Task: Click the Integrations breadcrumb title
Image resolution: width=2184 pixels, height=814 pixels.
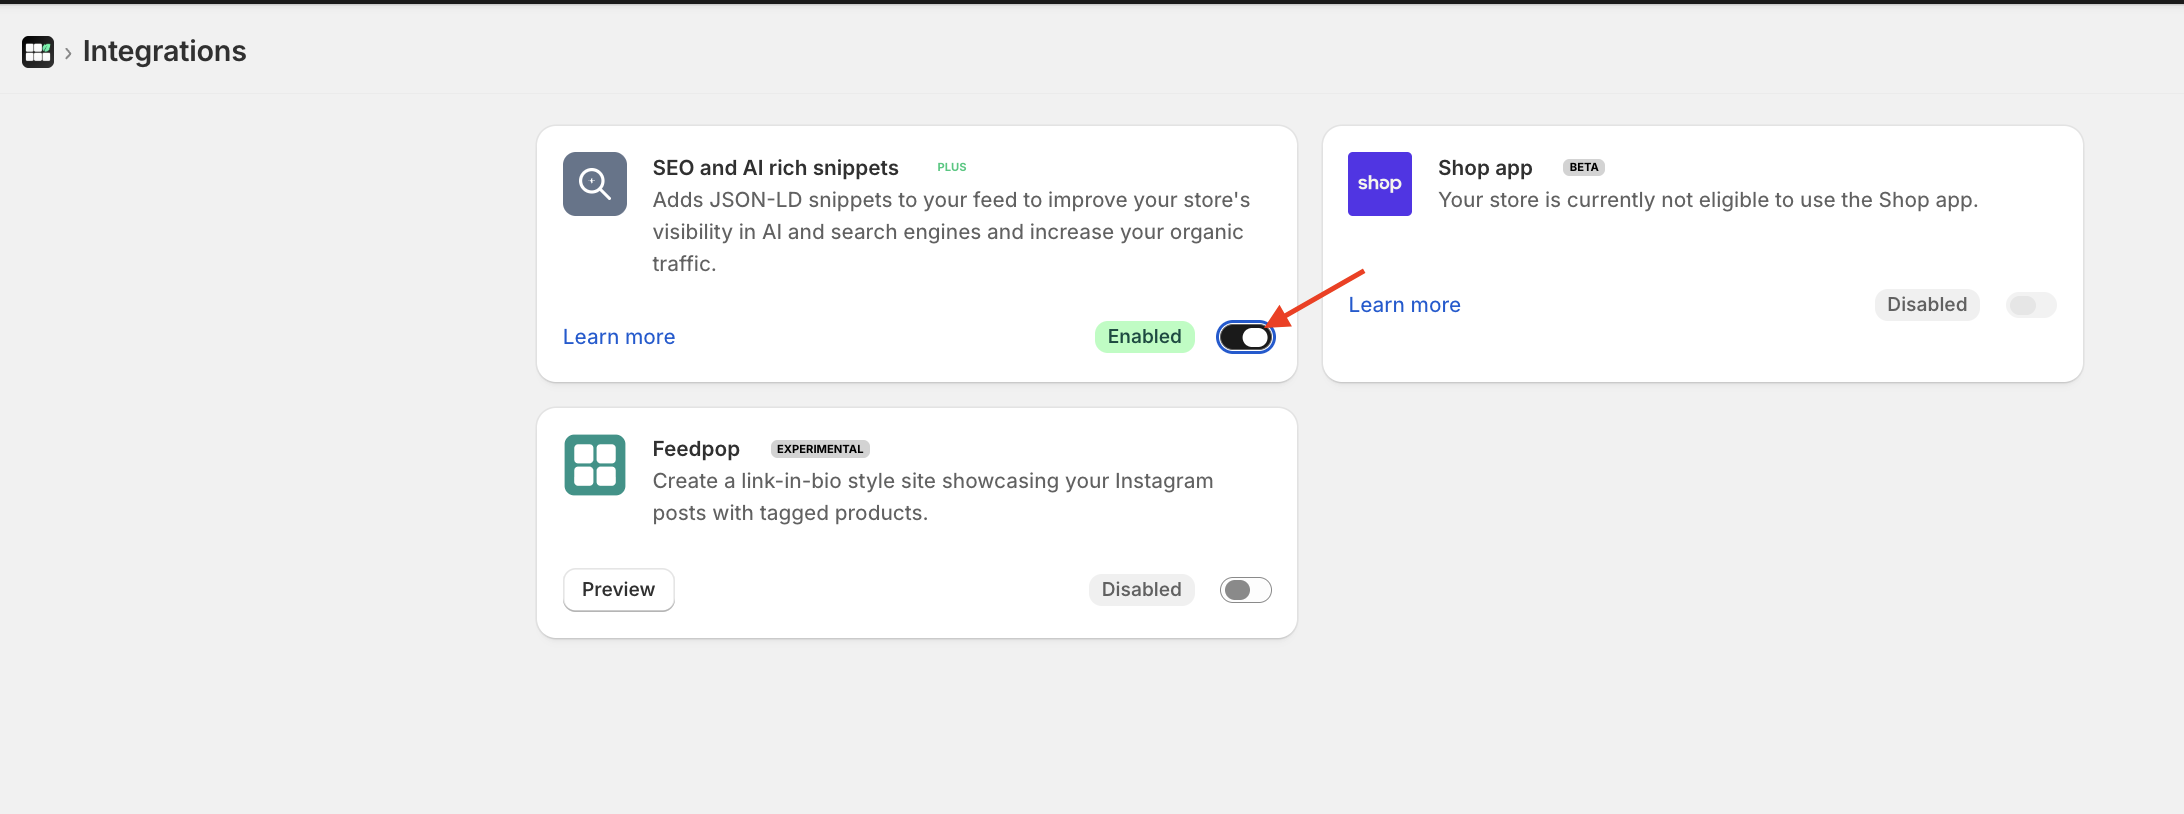Action: coord(164,51)
